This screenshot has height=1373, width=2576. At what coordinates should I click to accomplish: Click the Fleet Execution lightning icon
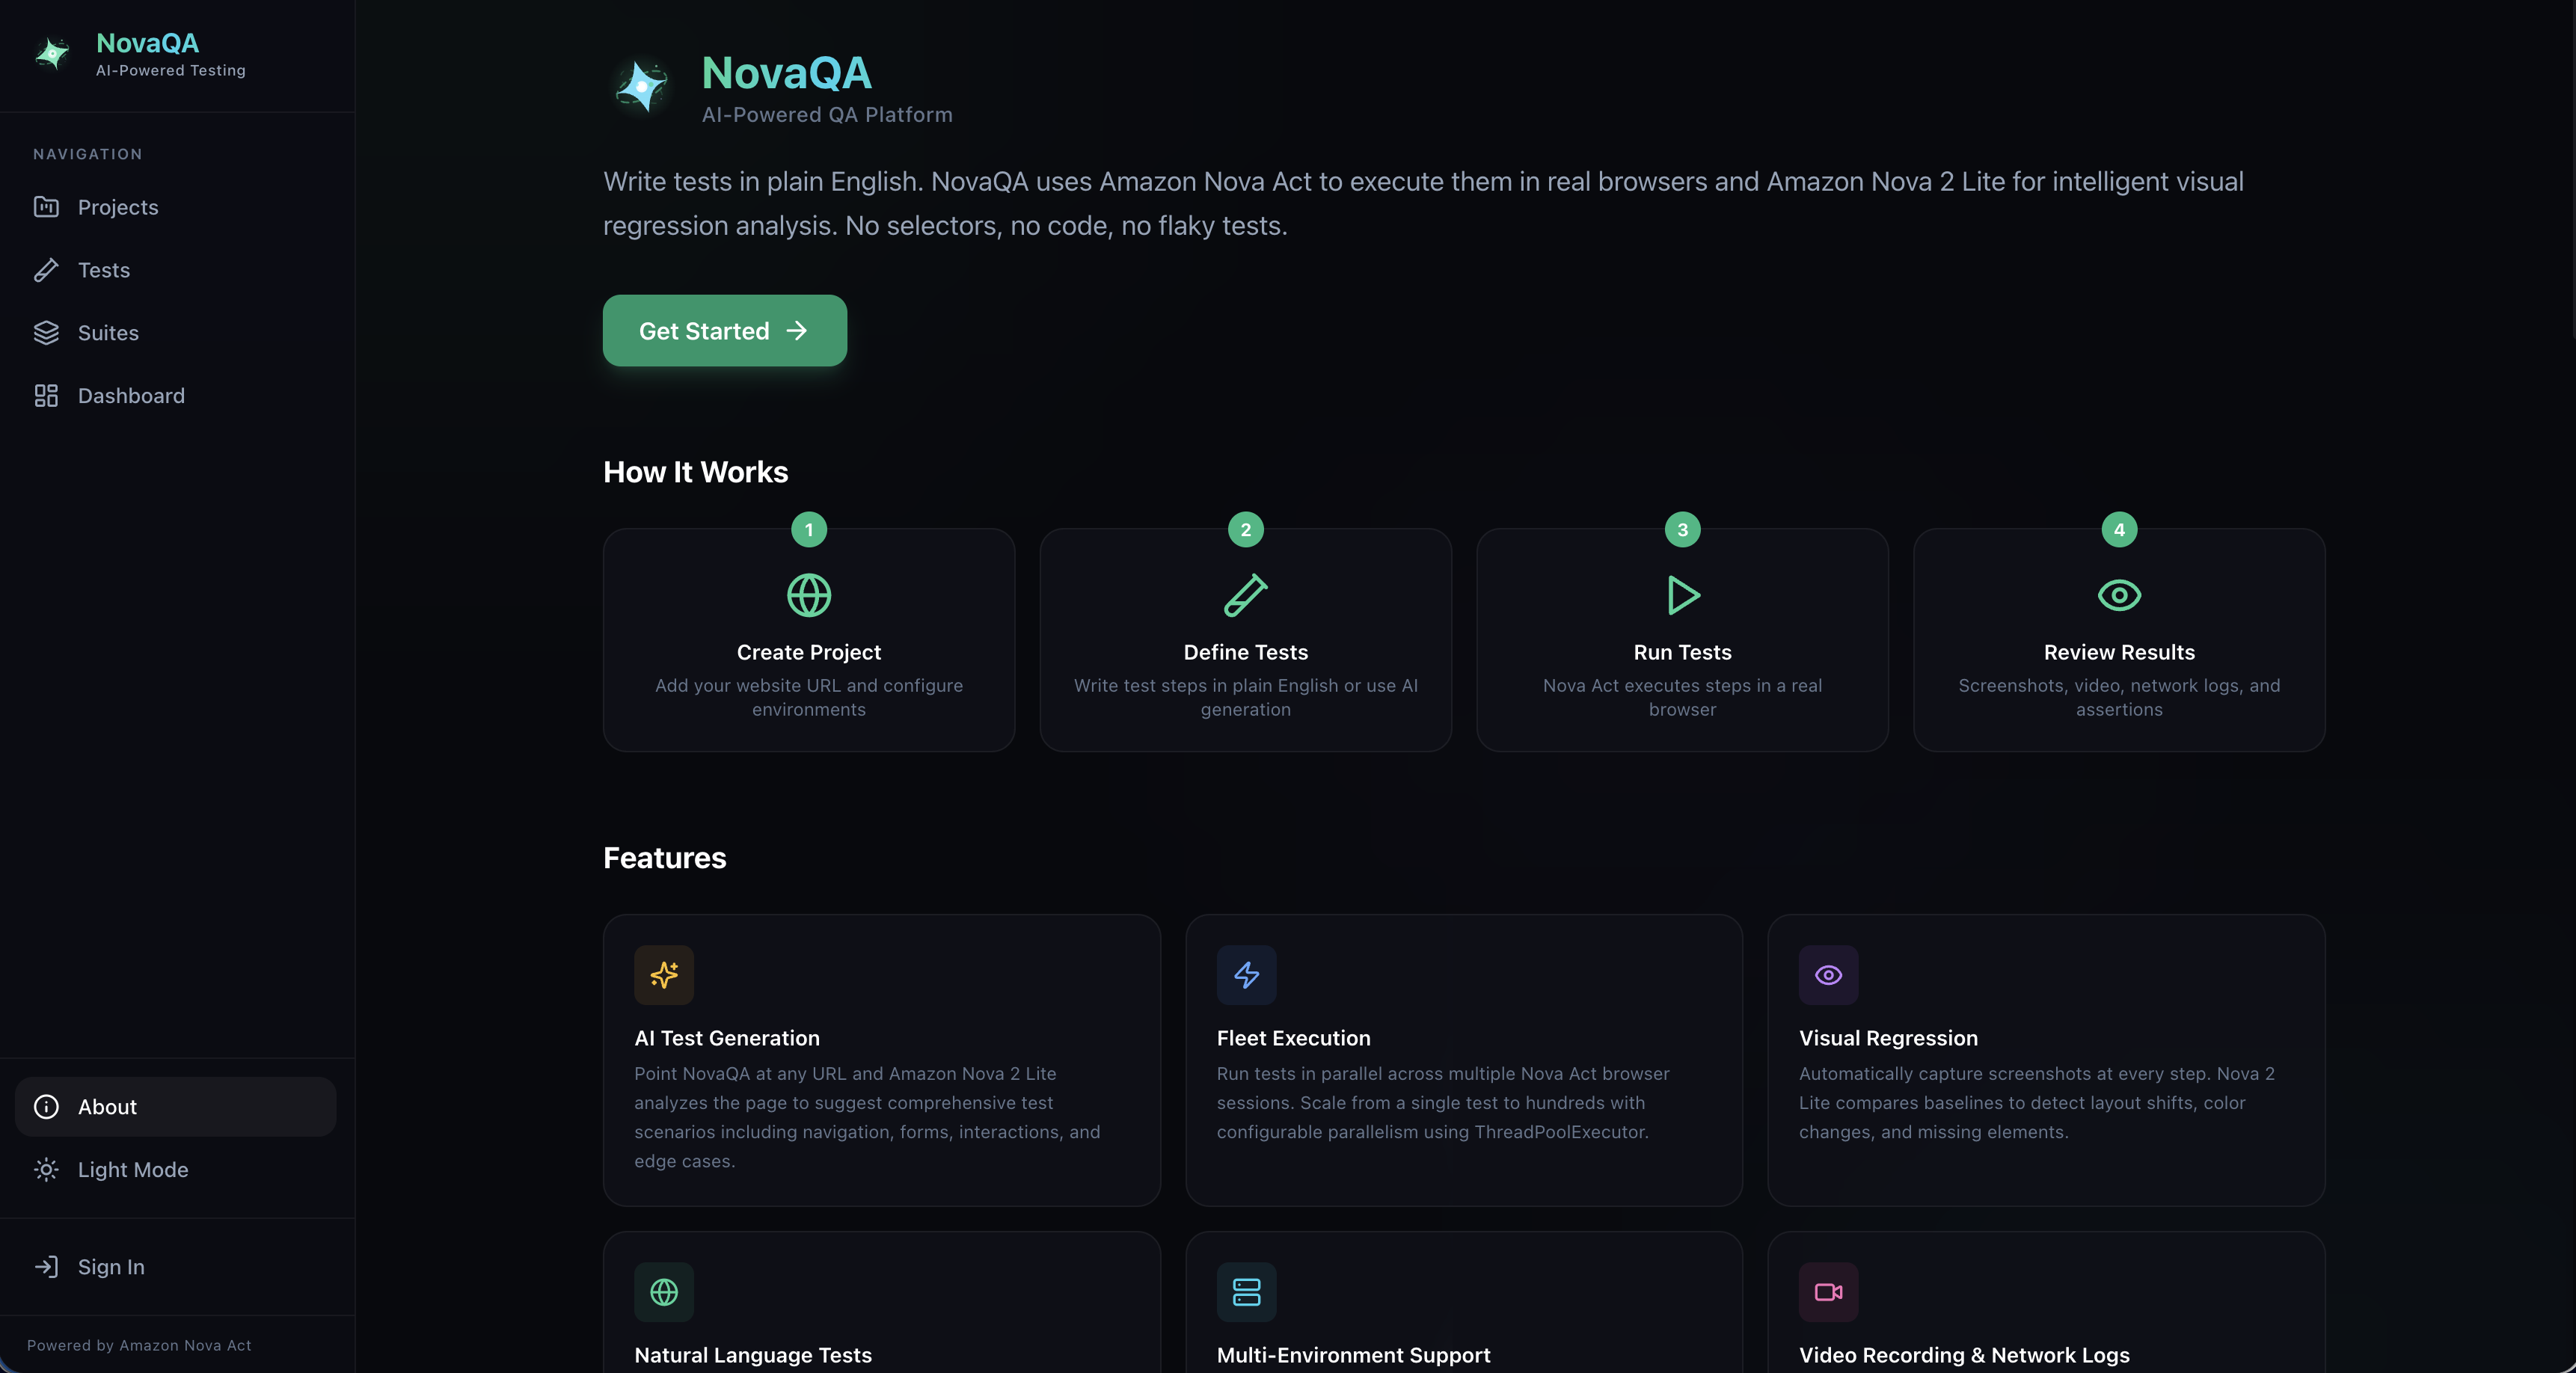tap(1246, 975)
